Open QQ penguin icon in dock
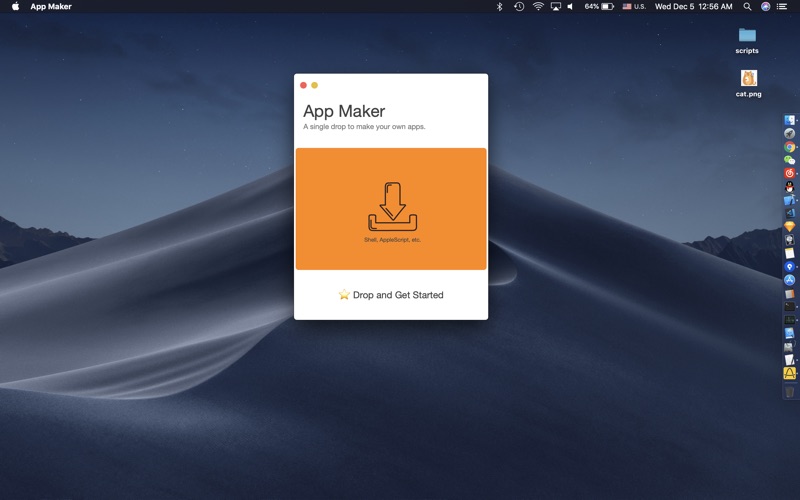Image resolution: width=800 pixels, height=500 pixels. tap(789, 187)
